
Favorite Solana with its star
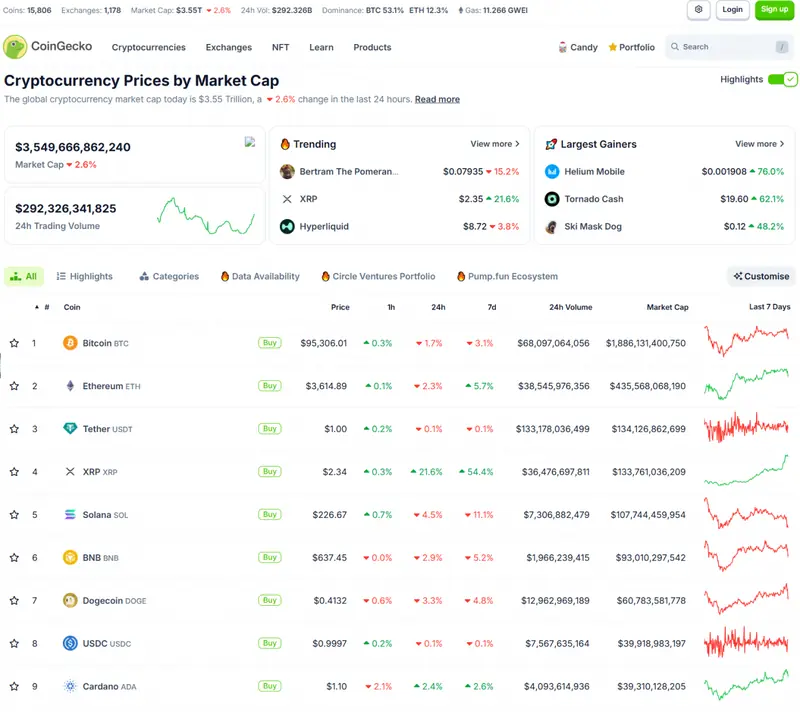point(14,514)
